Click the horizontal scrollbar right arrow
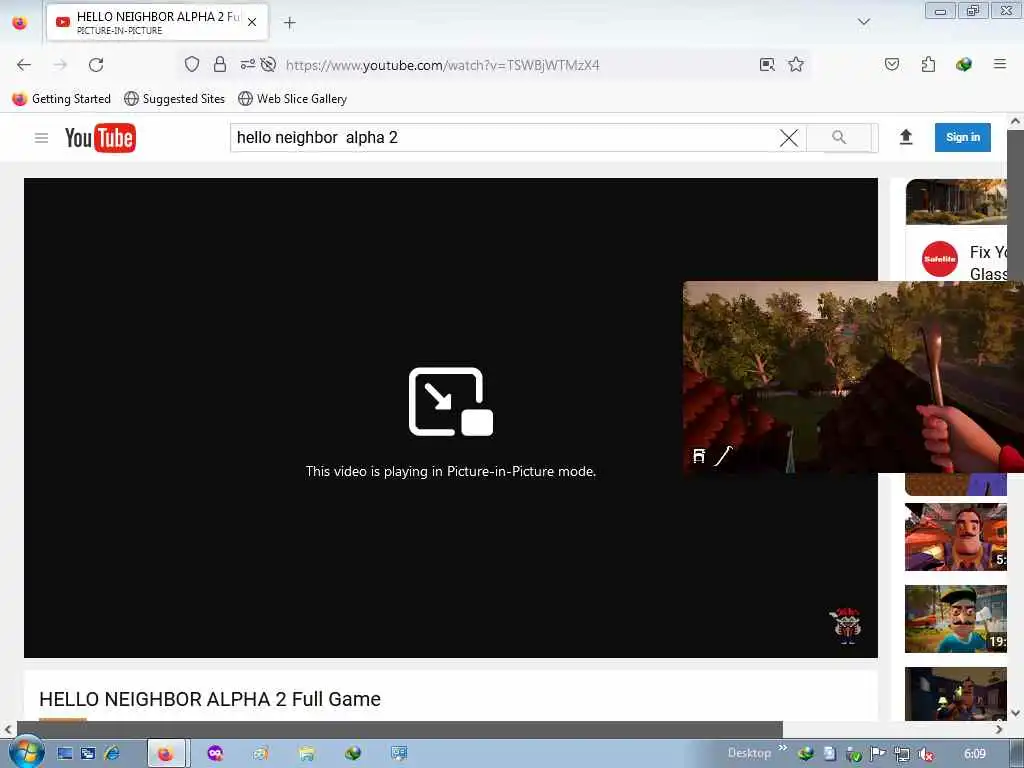1024x768 pixels. tap(999, 729)
